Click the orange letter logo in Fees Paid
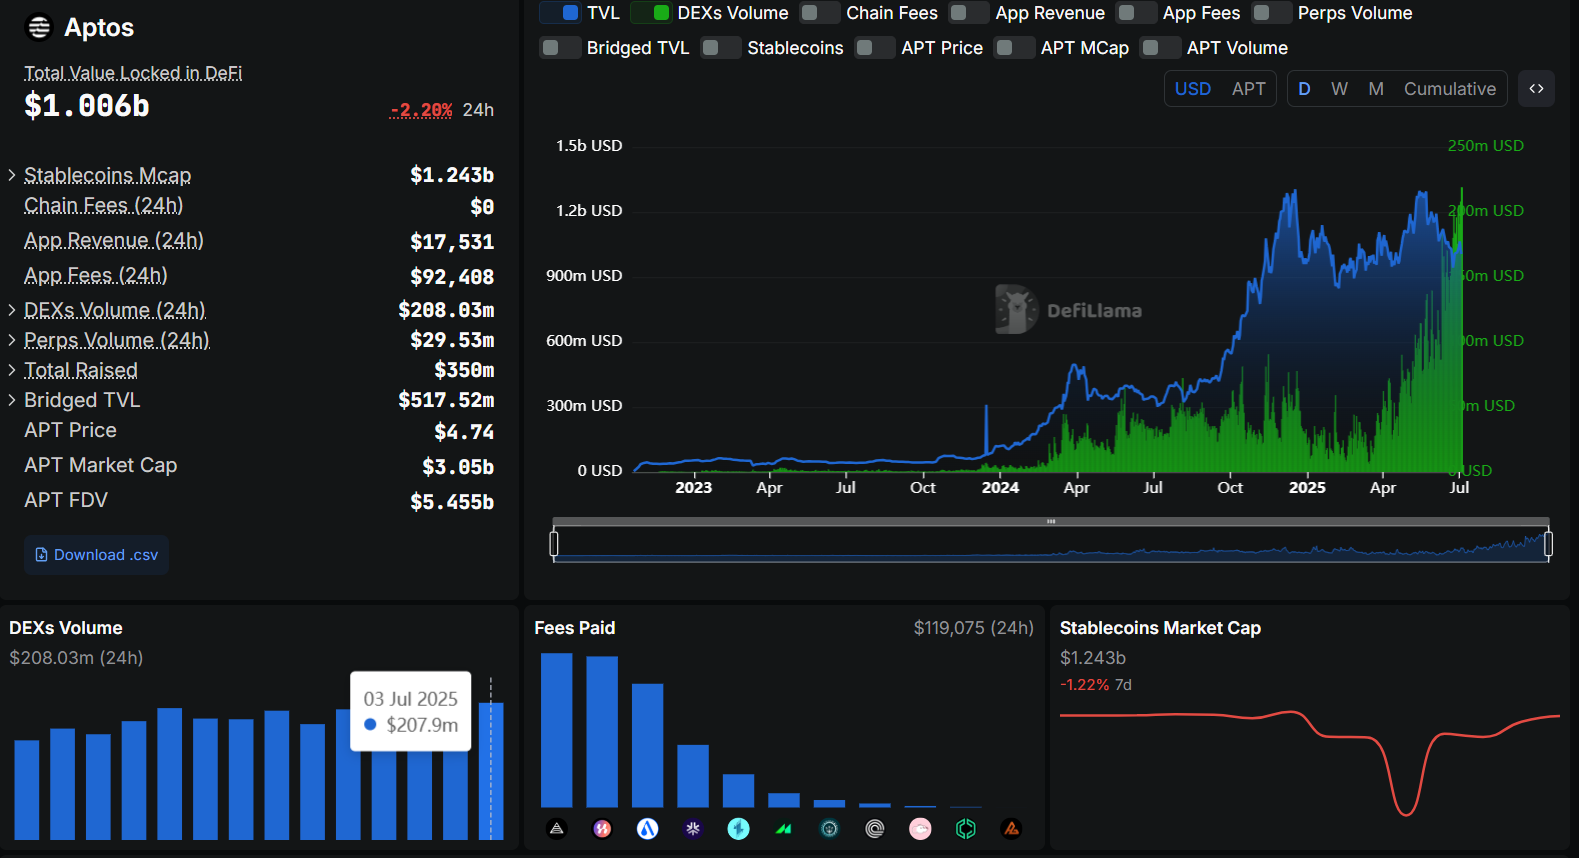Image resolution: width=1579 pixels, height=858 pixels. pyautogui.click(x=1011, y=828)
